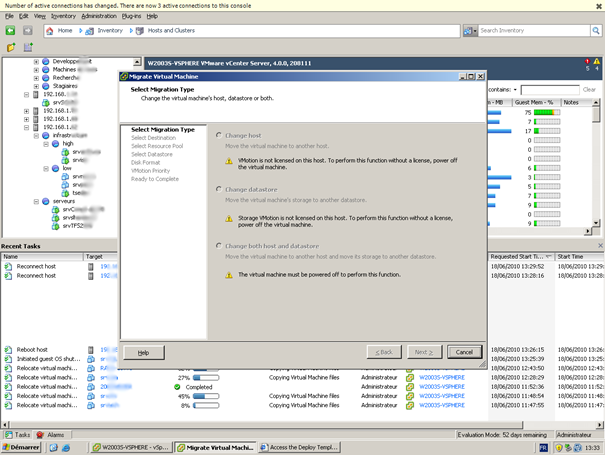
Task: Click the 27% relocate task progress bar
Action: click(206, 377)
